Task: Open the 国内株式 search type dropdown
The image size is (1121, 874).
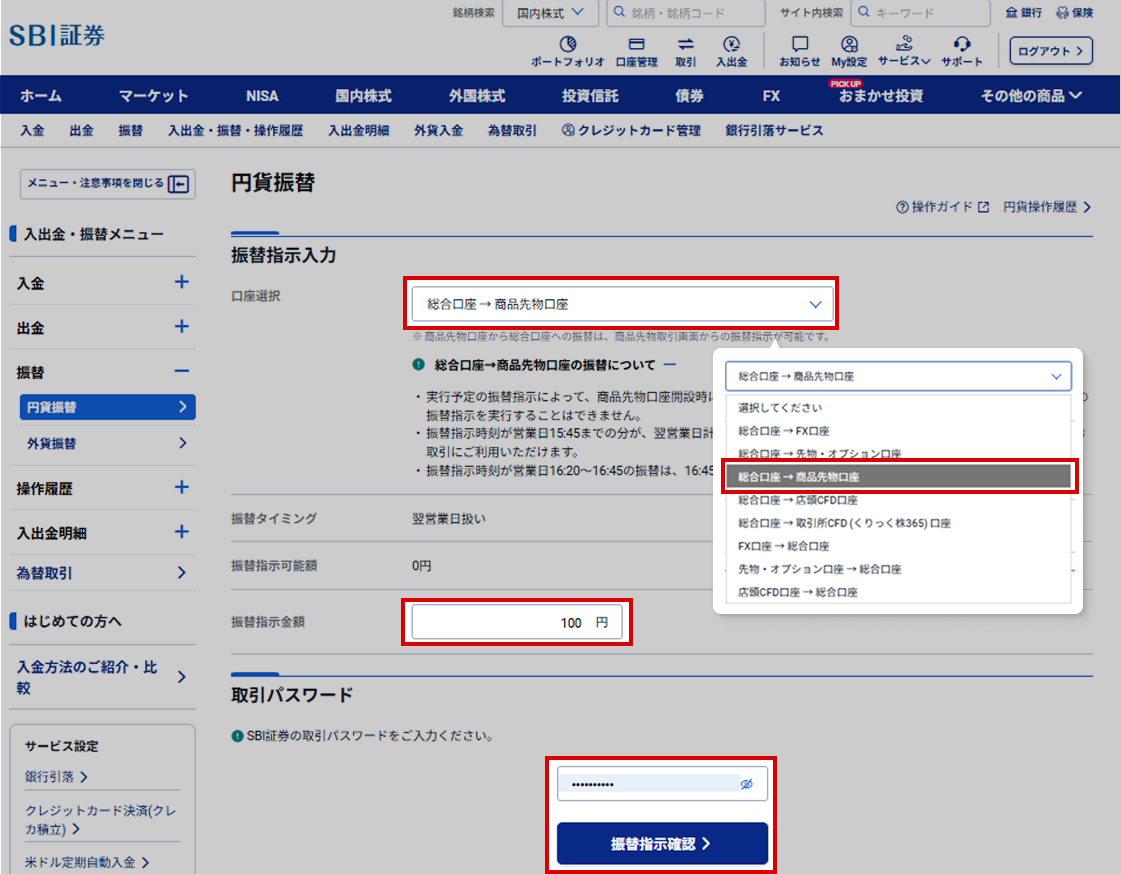Action: click(550, 13)
